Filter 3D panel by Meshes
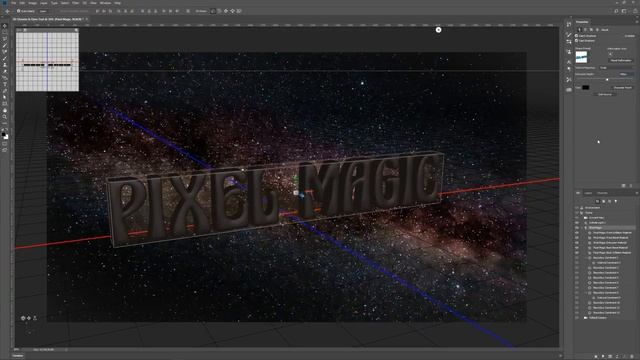Image resolution: width=640 pixels, height=360 pixels. (604, 201)
